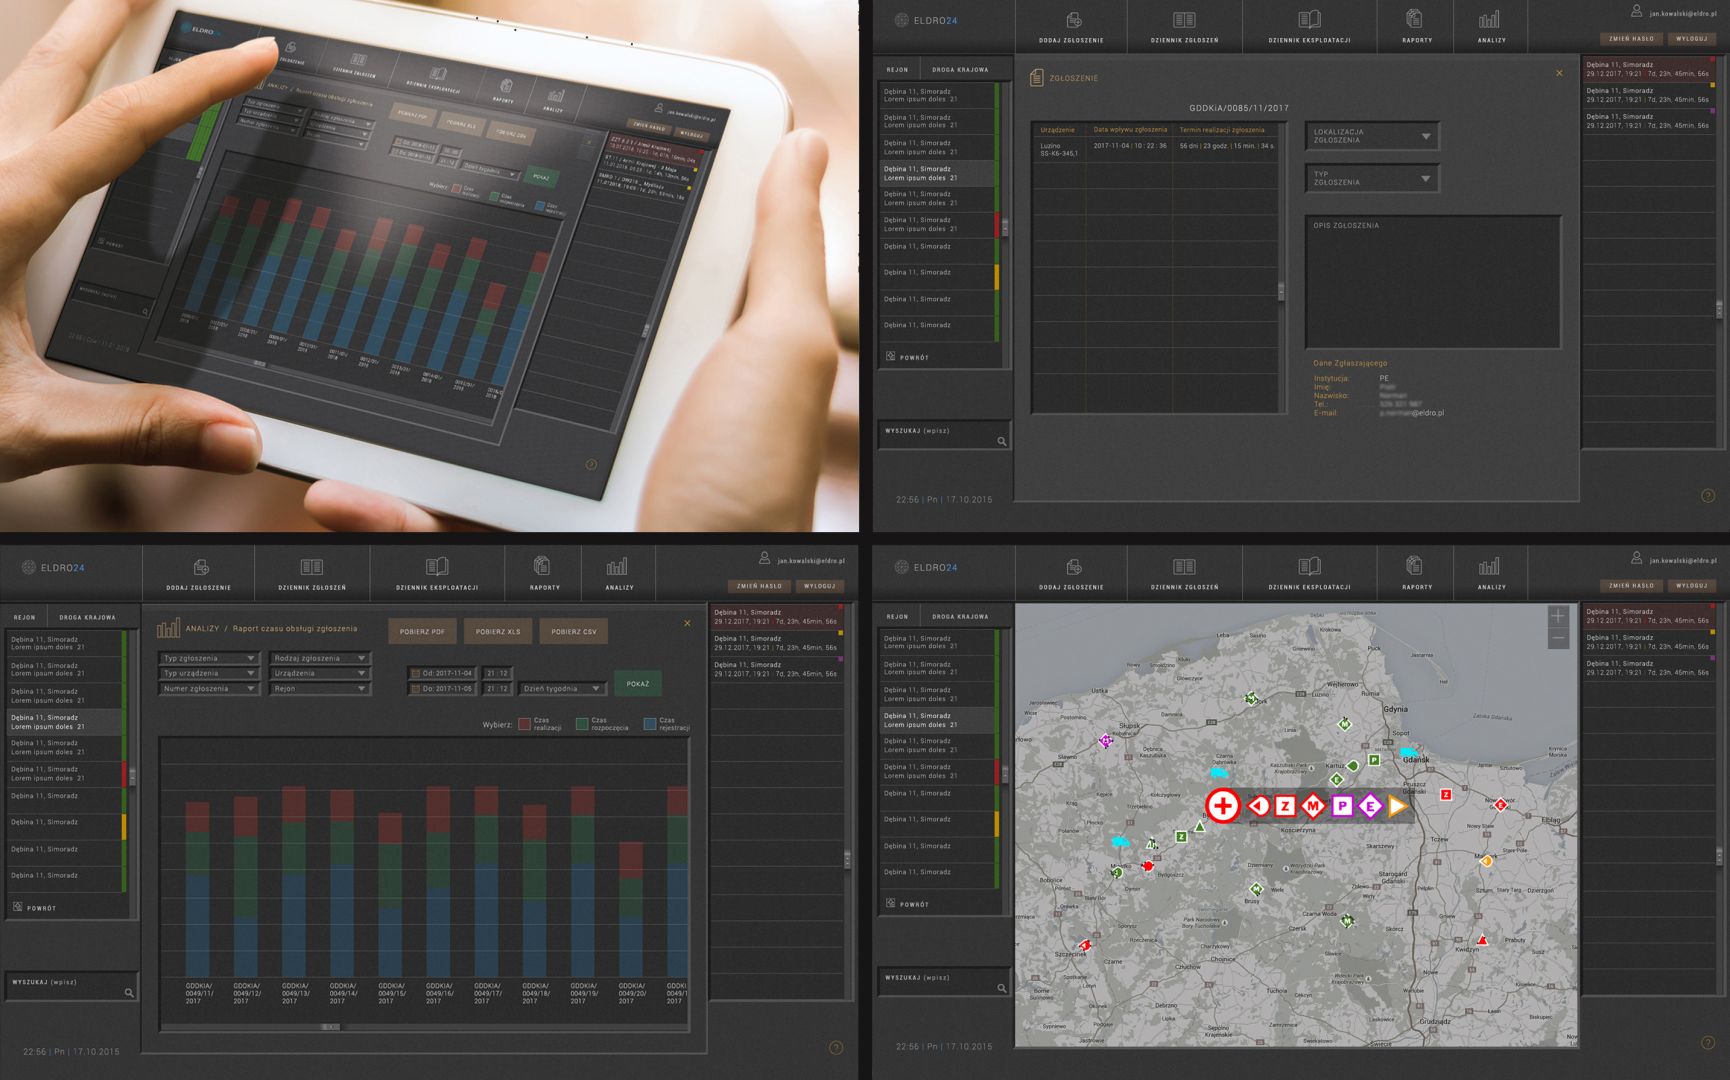Select the purple P square marker in map toolbar

tap(1342, 806)
